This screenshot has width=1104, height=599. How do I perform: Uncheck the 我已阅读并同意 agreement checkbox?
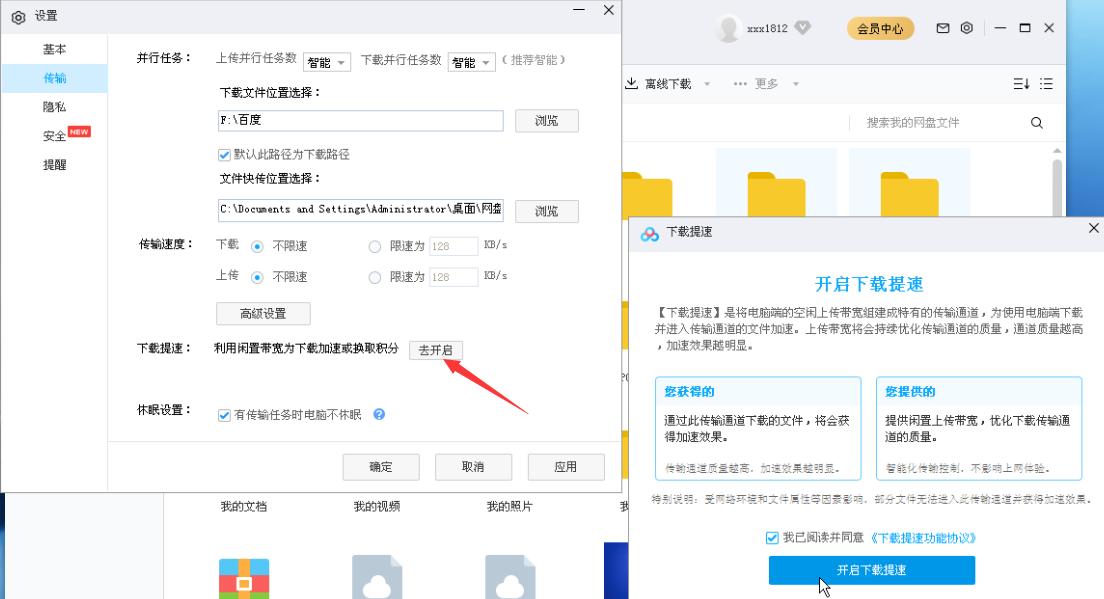point(774,536)
